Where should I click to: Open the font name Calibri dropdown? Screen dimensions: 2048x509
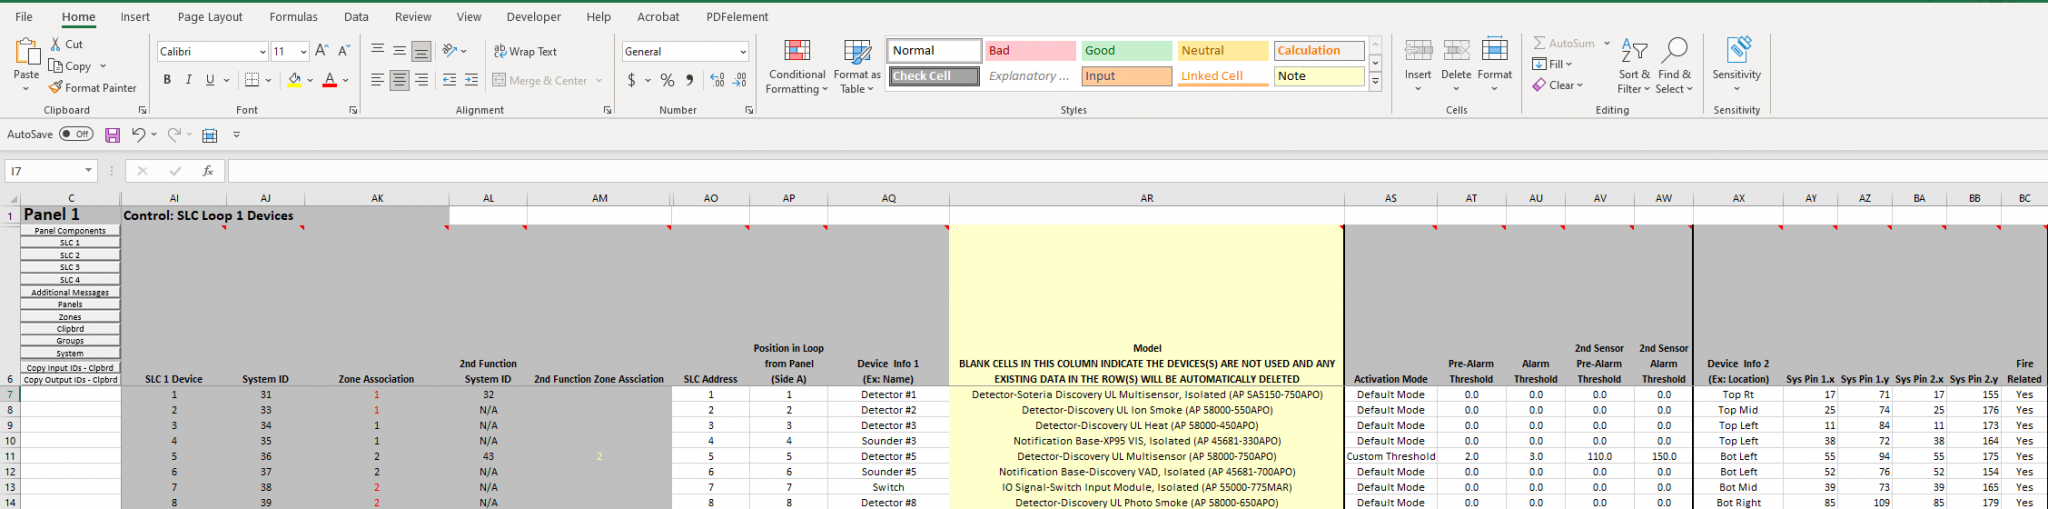coord(263,52)
